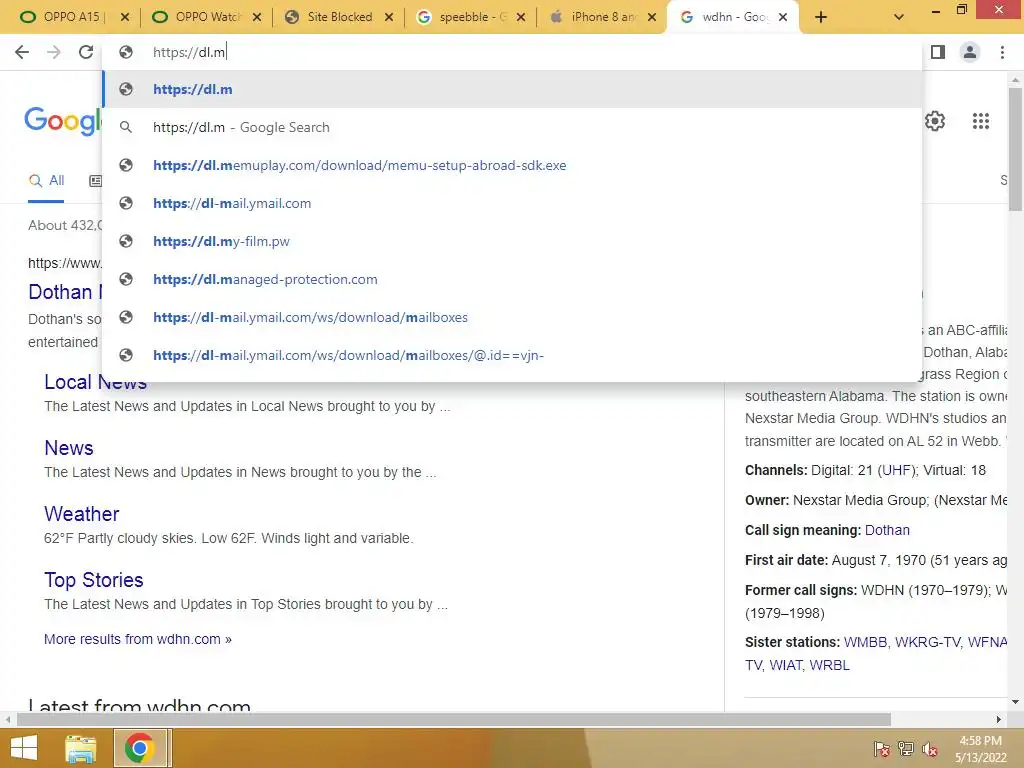
Task: Open the Weather sitelink
Action: [82, 514]
